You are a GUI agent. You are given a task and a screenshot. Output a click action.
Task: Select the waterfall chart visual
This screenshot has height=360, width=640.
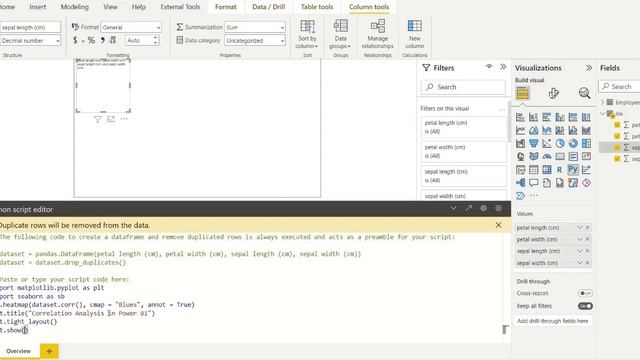point(520,144)
